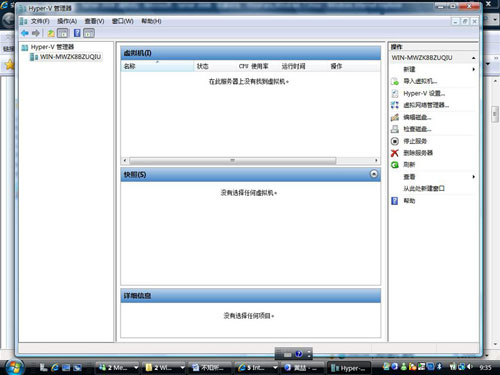Toggle the action pane toolbar icon
This screenshot has height=375, width=500.
pos(89,33)
